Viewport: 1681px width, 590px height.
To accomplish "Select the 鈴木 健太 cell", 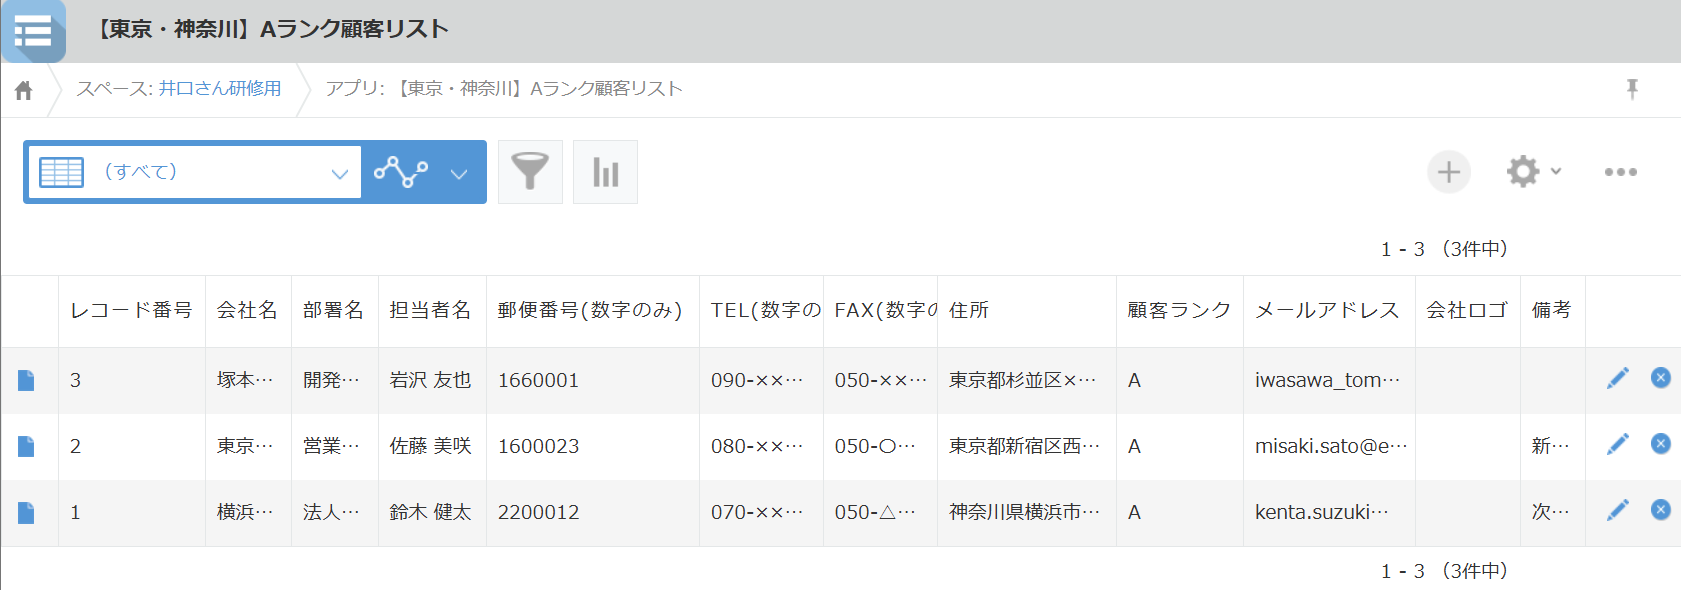I will [431, 512].
